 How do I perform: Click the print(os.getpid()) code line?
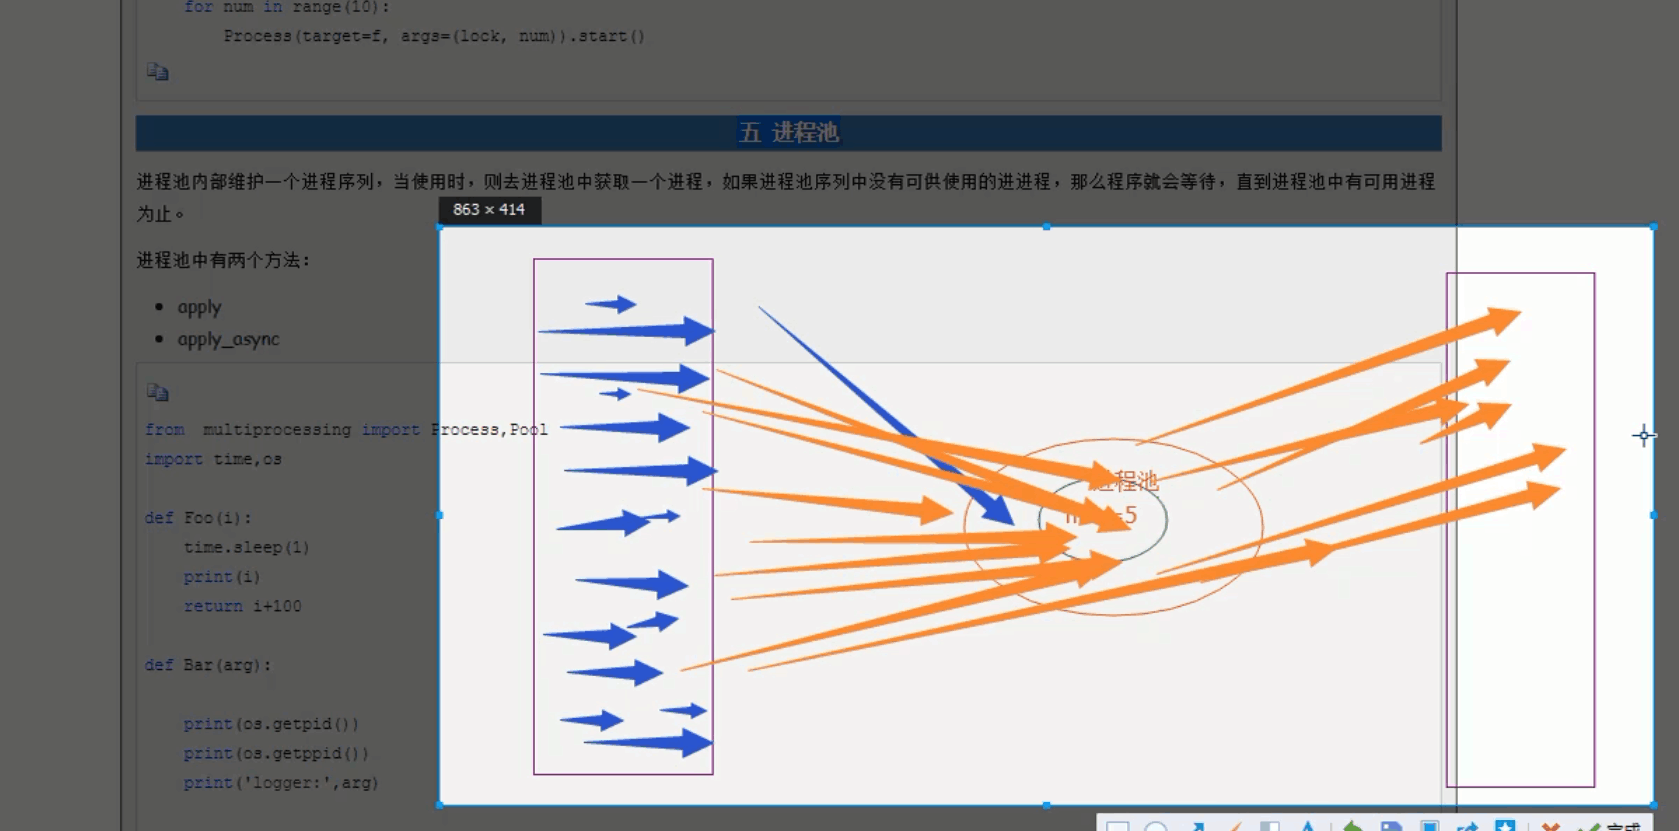click(271, 724)
